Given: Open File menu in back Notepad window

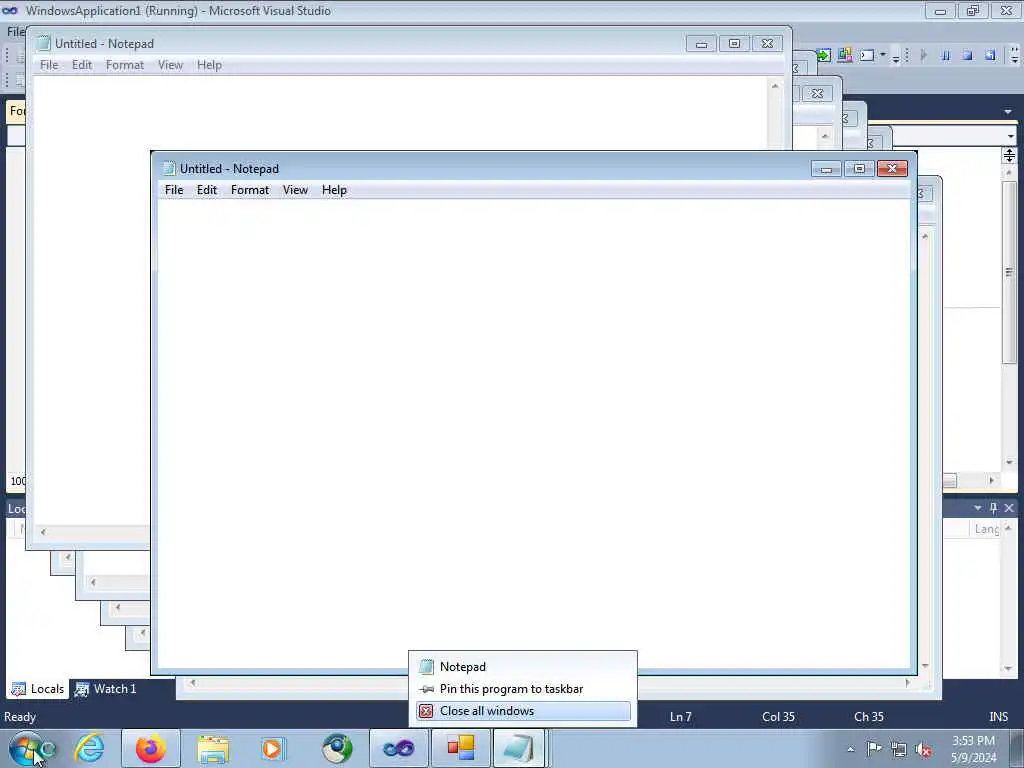Looking at the screenshot, I should 49,65.
